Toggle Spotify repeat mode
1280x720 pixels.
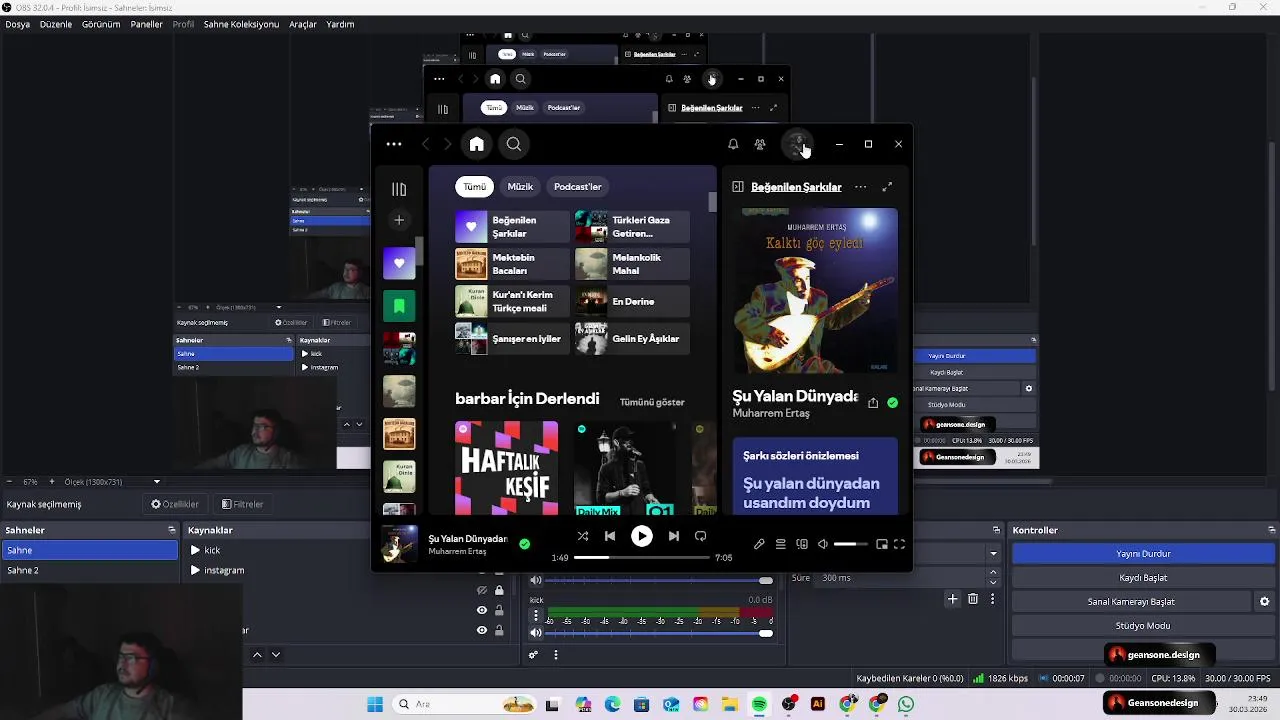(701, 537)
